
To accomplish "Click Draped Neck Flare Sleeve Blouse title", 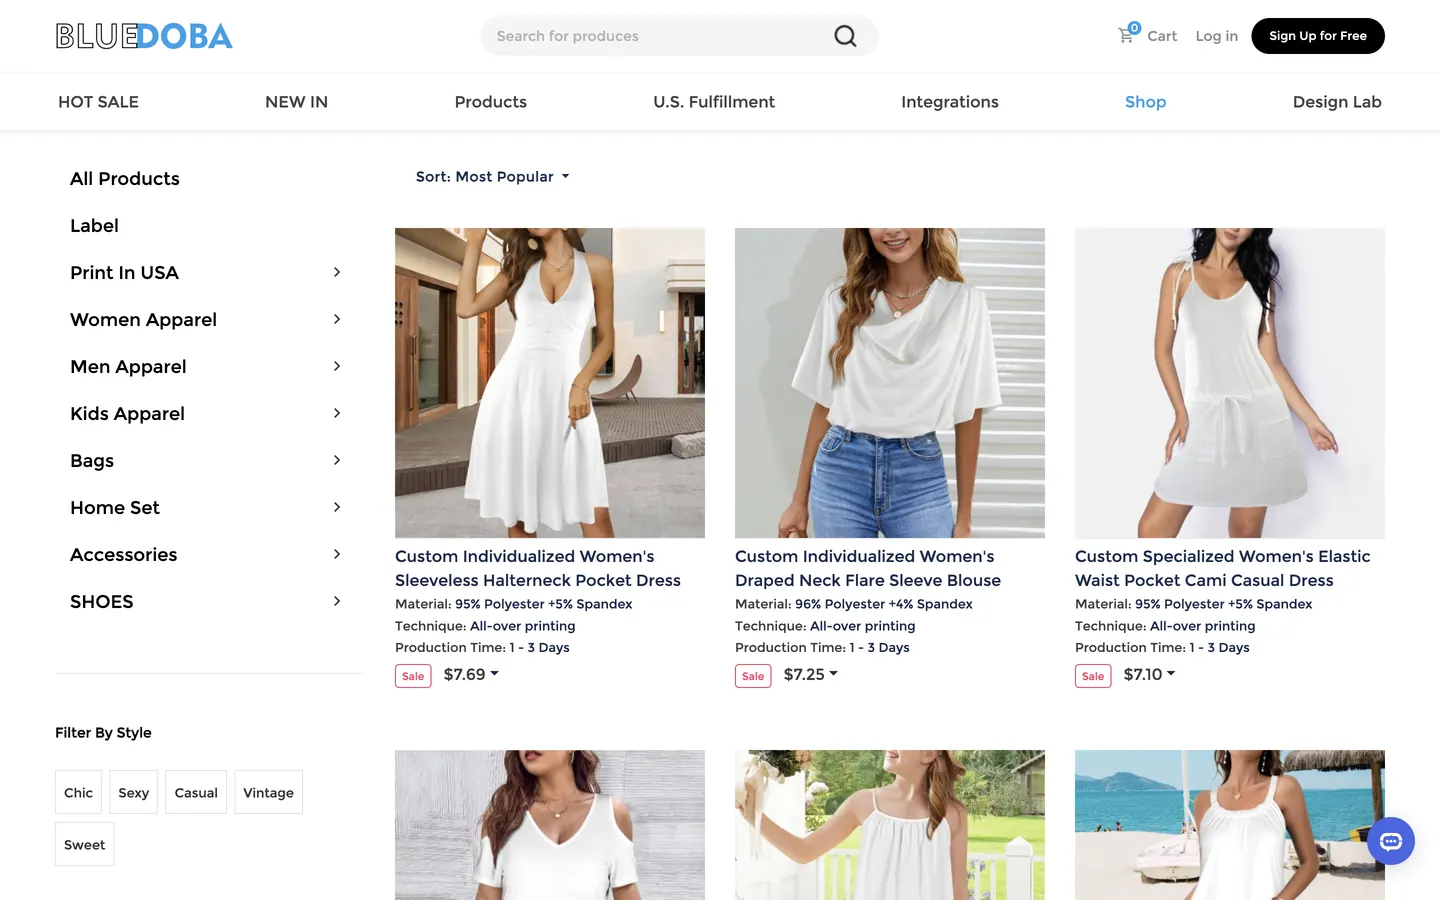I will tap(868, 568).
